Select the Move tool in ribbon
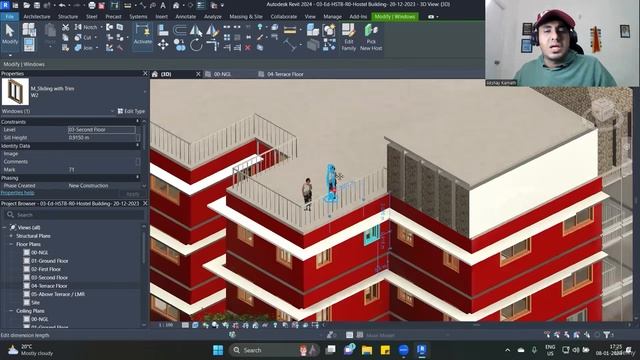The width and height of the screenshot is (640, 360). pyautogui.click(x=163, y=45)
